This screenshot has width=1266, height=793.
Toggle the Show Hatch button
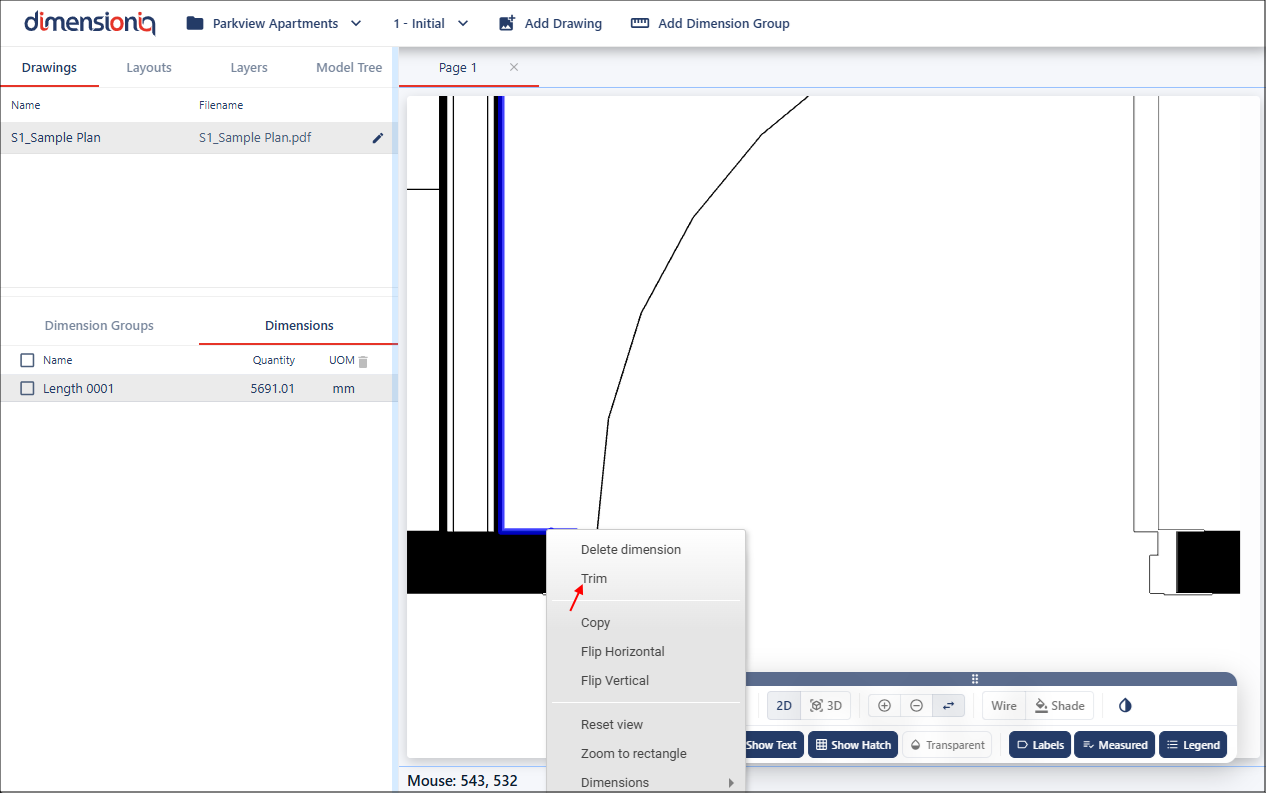coord(853,745)
